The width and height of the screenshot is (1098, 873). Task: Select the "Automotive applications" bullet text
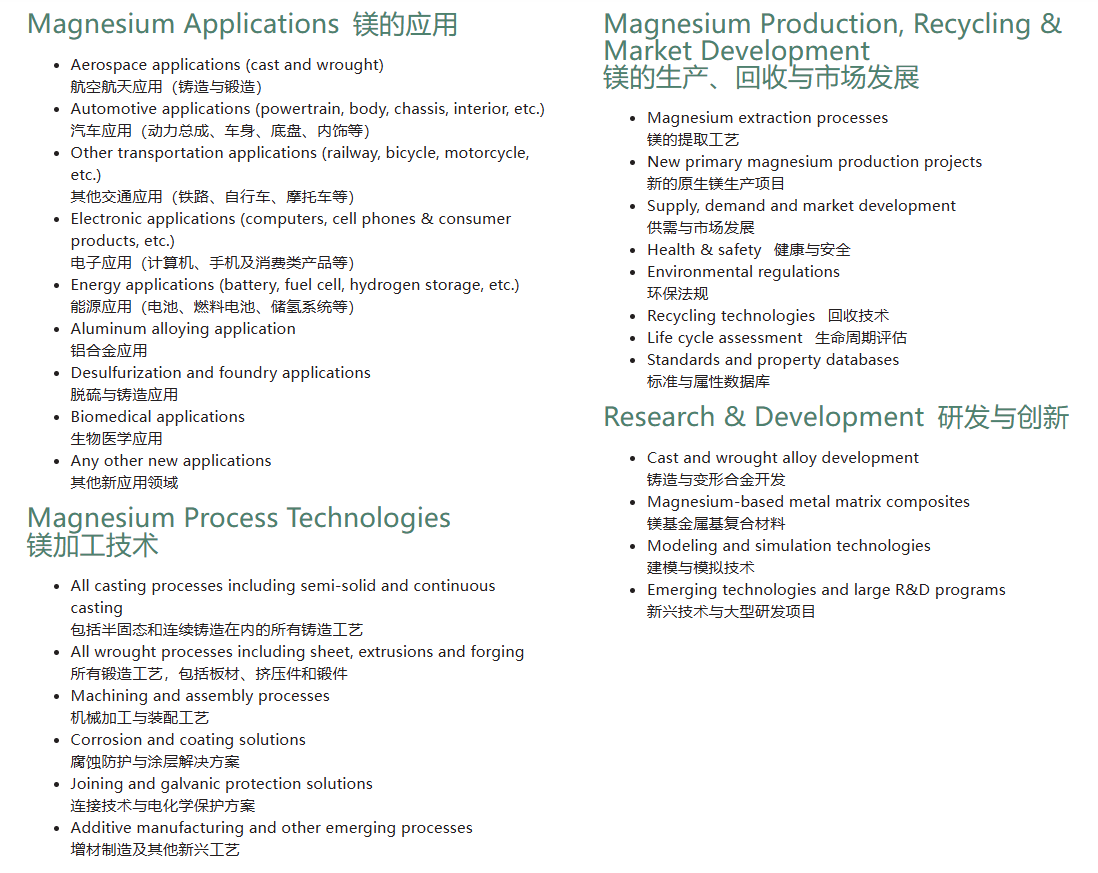(x=307, y=109)
